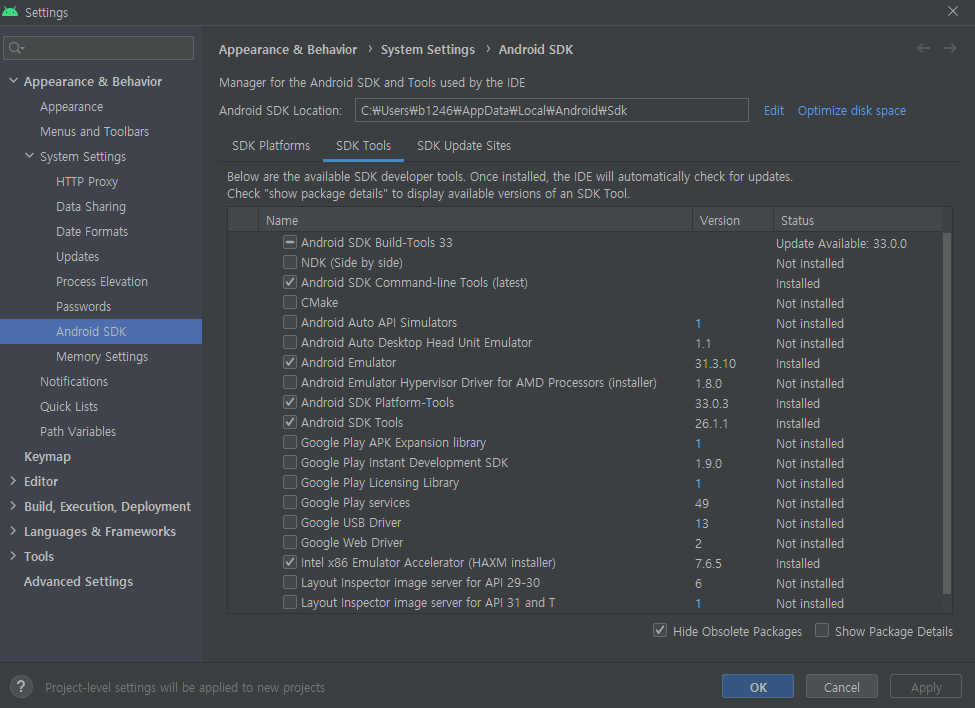Screen dimensions: 975x708
Task: Check Layout Inspector image server for API 31 and T
Action: (x=290, y=602)
